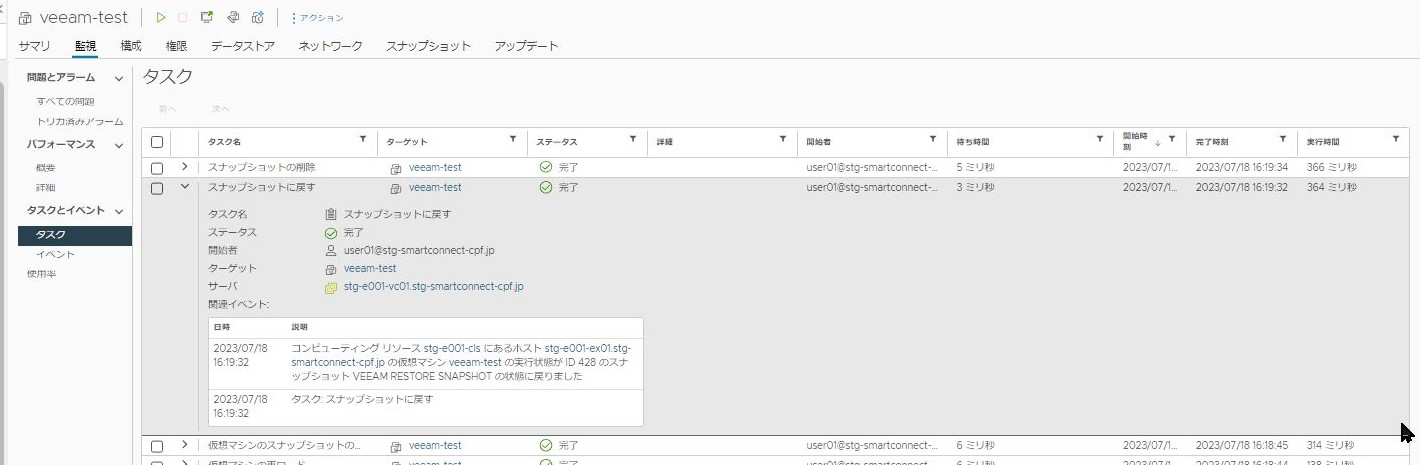This screenshot has height=465, width=1420.
Task: Select the 監視 tab
Action: pyautogui.click(x=85, y=46)
